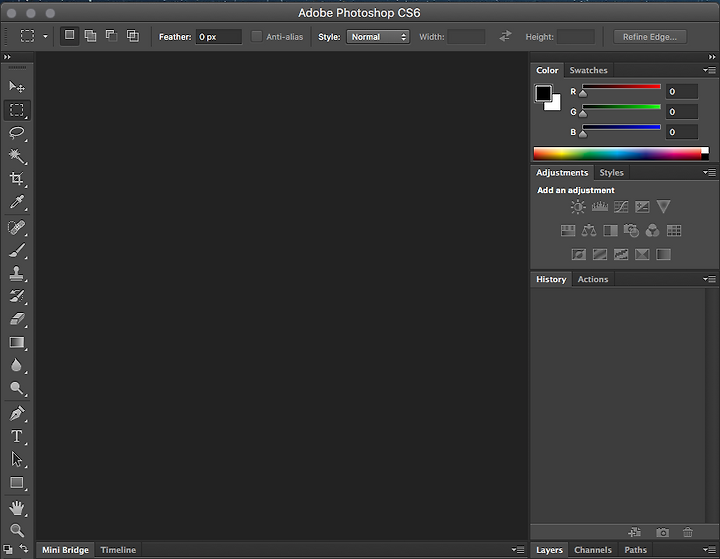Choose Intersect with selection mode
The height and width of the screenshot is (559, 720).
(133, 36)
